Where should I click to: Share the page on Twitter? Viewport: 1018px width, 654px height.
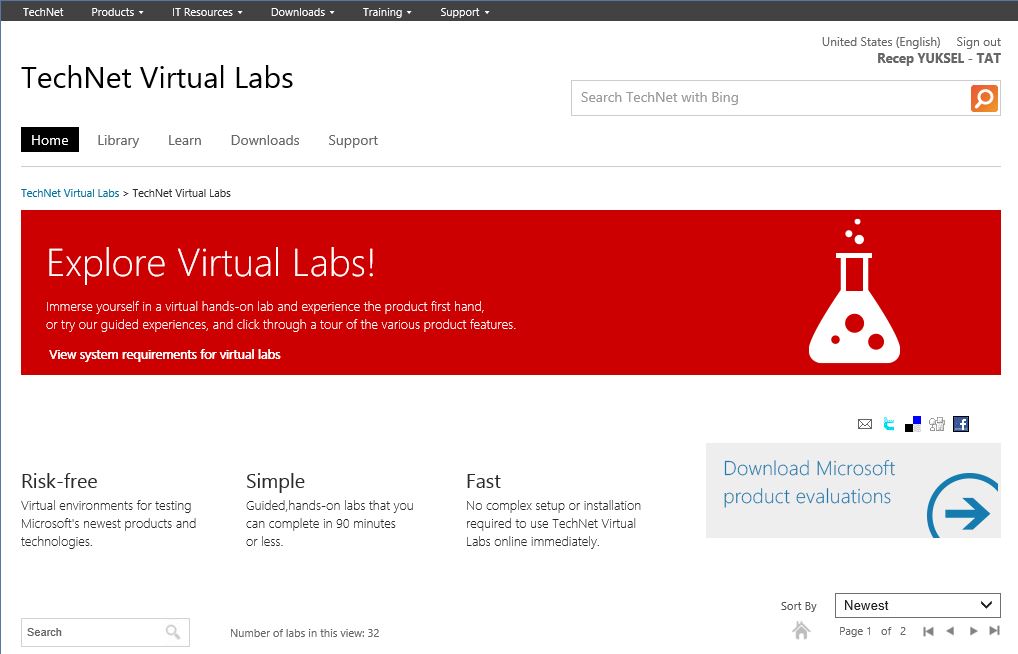point(889,424)
